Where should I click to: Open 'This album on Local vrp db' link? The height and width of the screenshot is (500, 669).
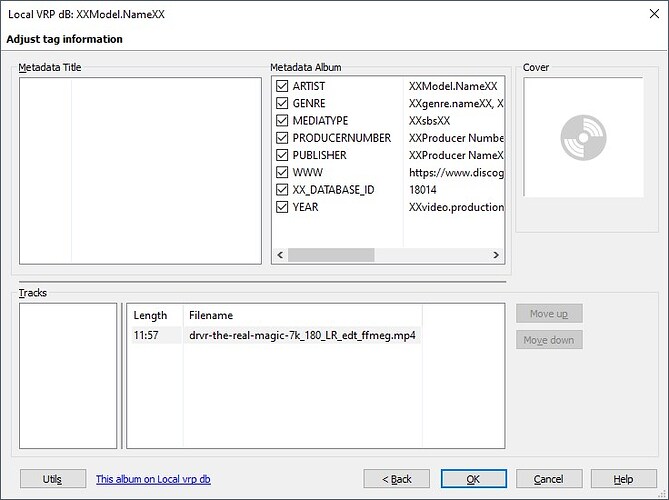click(153, 479)
